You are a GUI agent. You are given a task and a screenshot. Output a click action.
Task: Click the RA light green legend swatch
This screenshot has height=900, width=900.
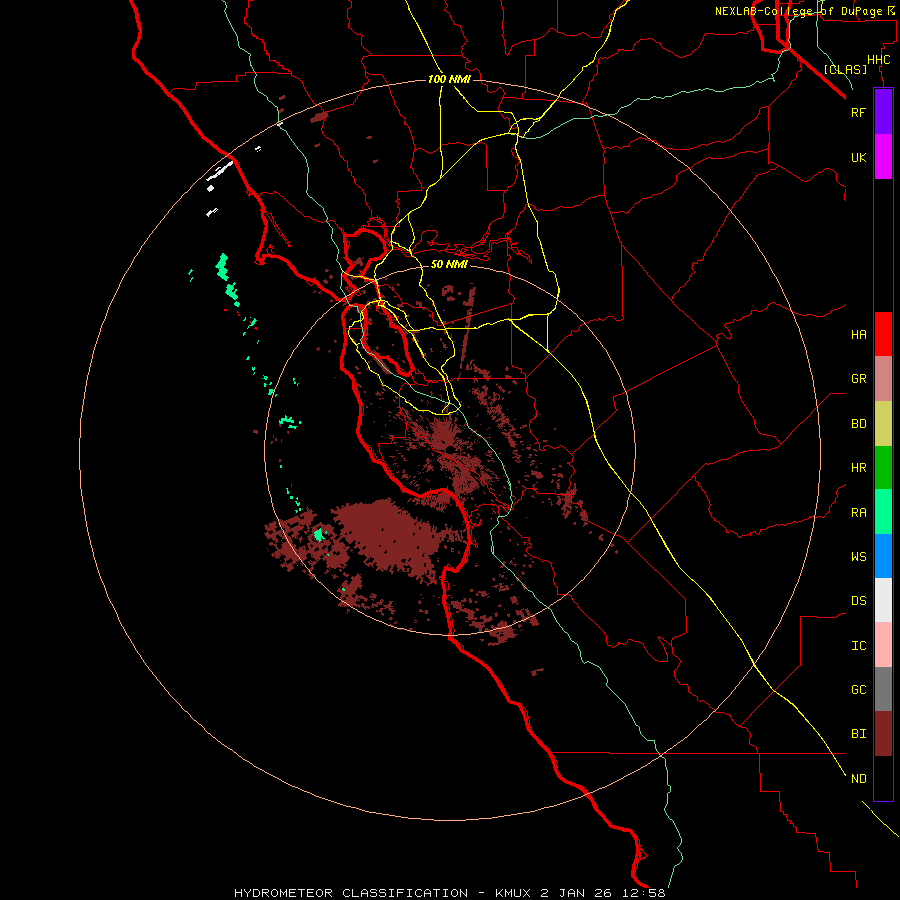point(883,512)
